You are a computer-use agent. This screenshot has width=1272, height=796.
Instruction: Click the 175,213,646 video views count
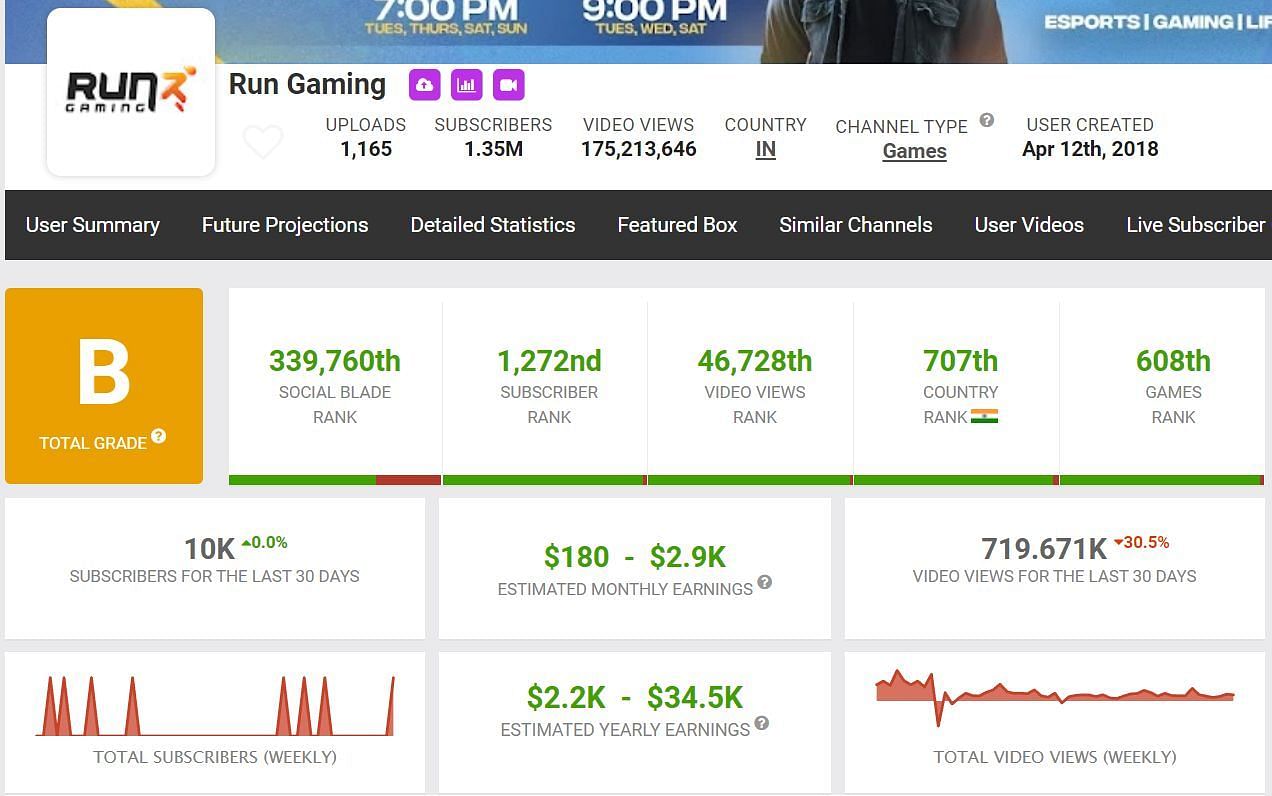(639, 149)
